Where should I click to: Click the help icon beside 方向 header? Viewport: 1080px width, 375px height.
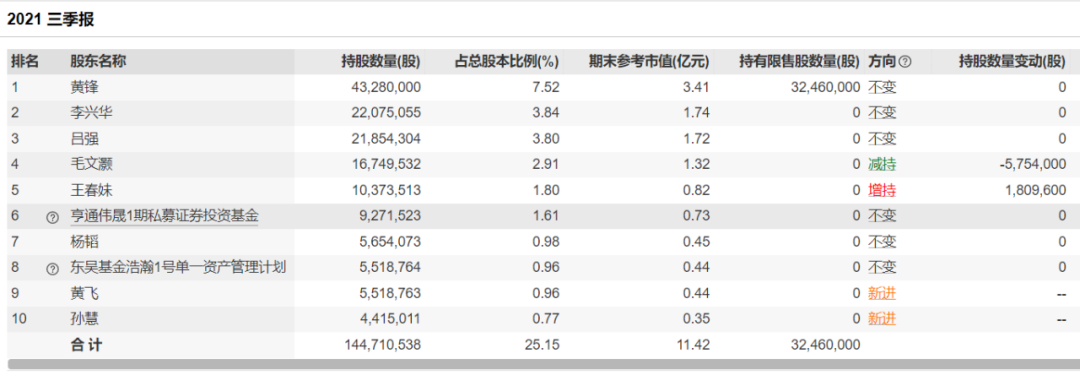click(x=905, y=62)
